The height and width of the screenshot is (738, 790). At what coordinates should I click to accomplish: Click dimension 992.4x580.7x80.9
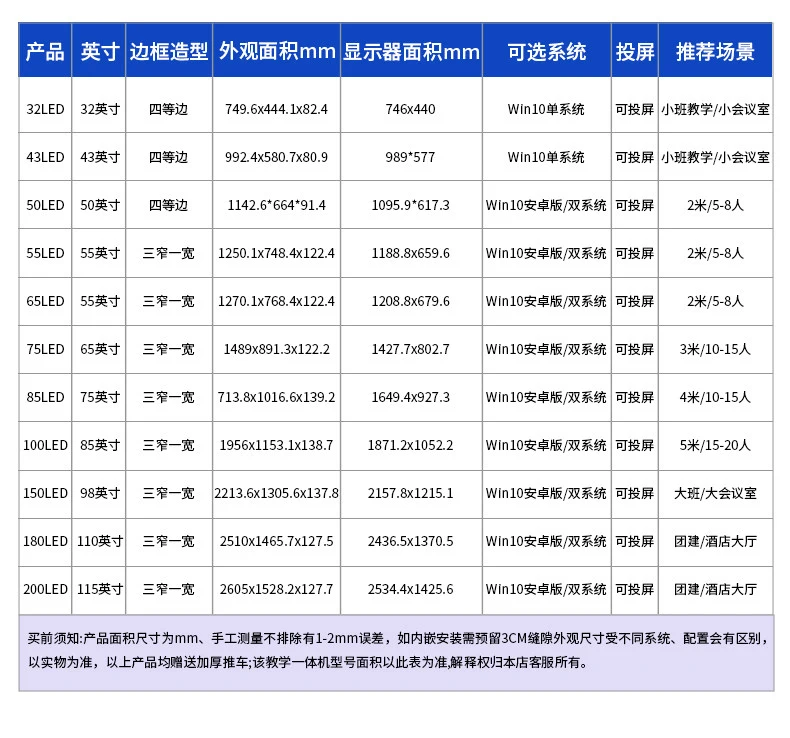pyautogui.click(x=276, y=157)
